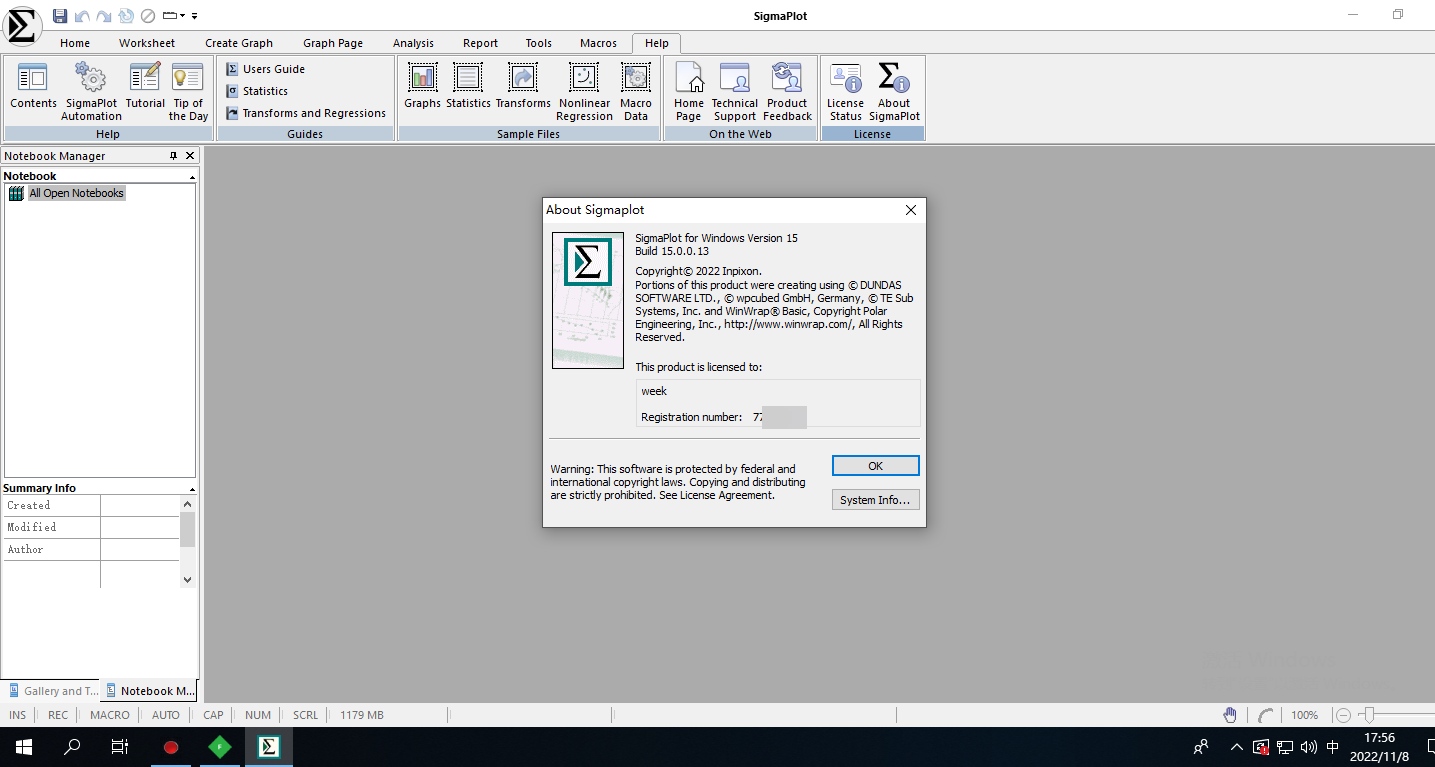Collapse the Summary Info section arrow
This screenshot has width=1435, height=767.
coord(192,489)
